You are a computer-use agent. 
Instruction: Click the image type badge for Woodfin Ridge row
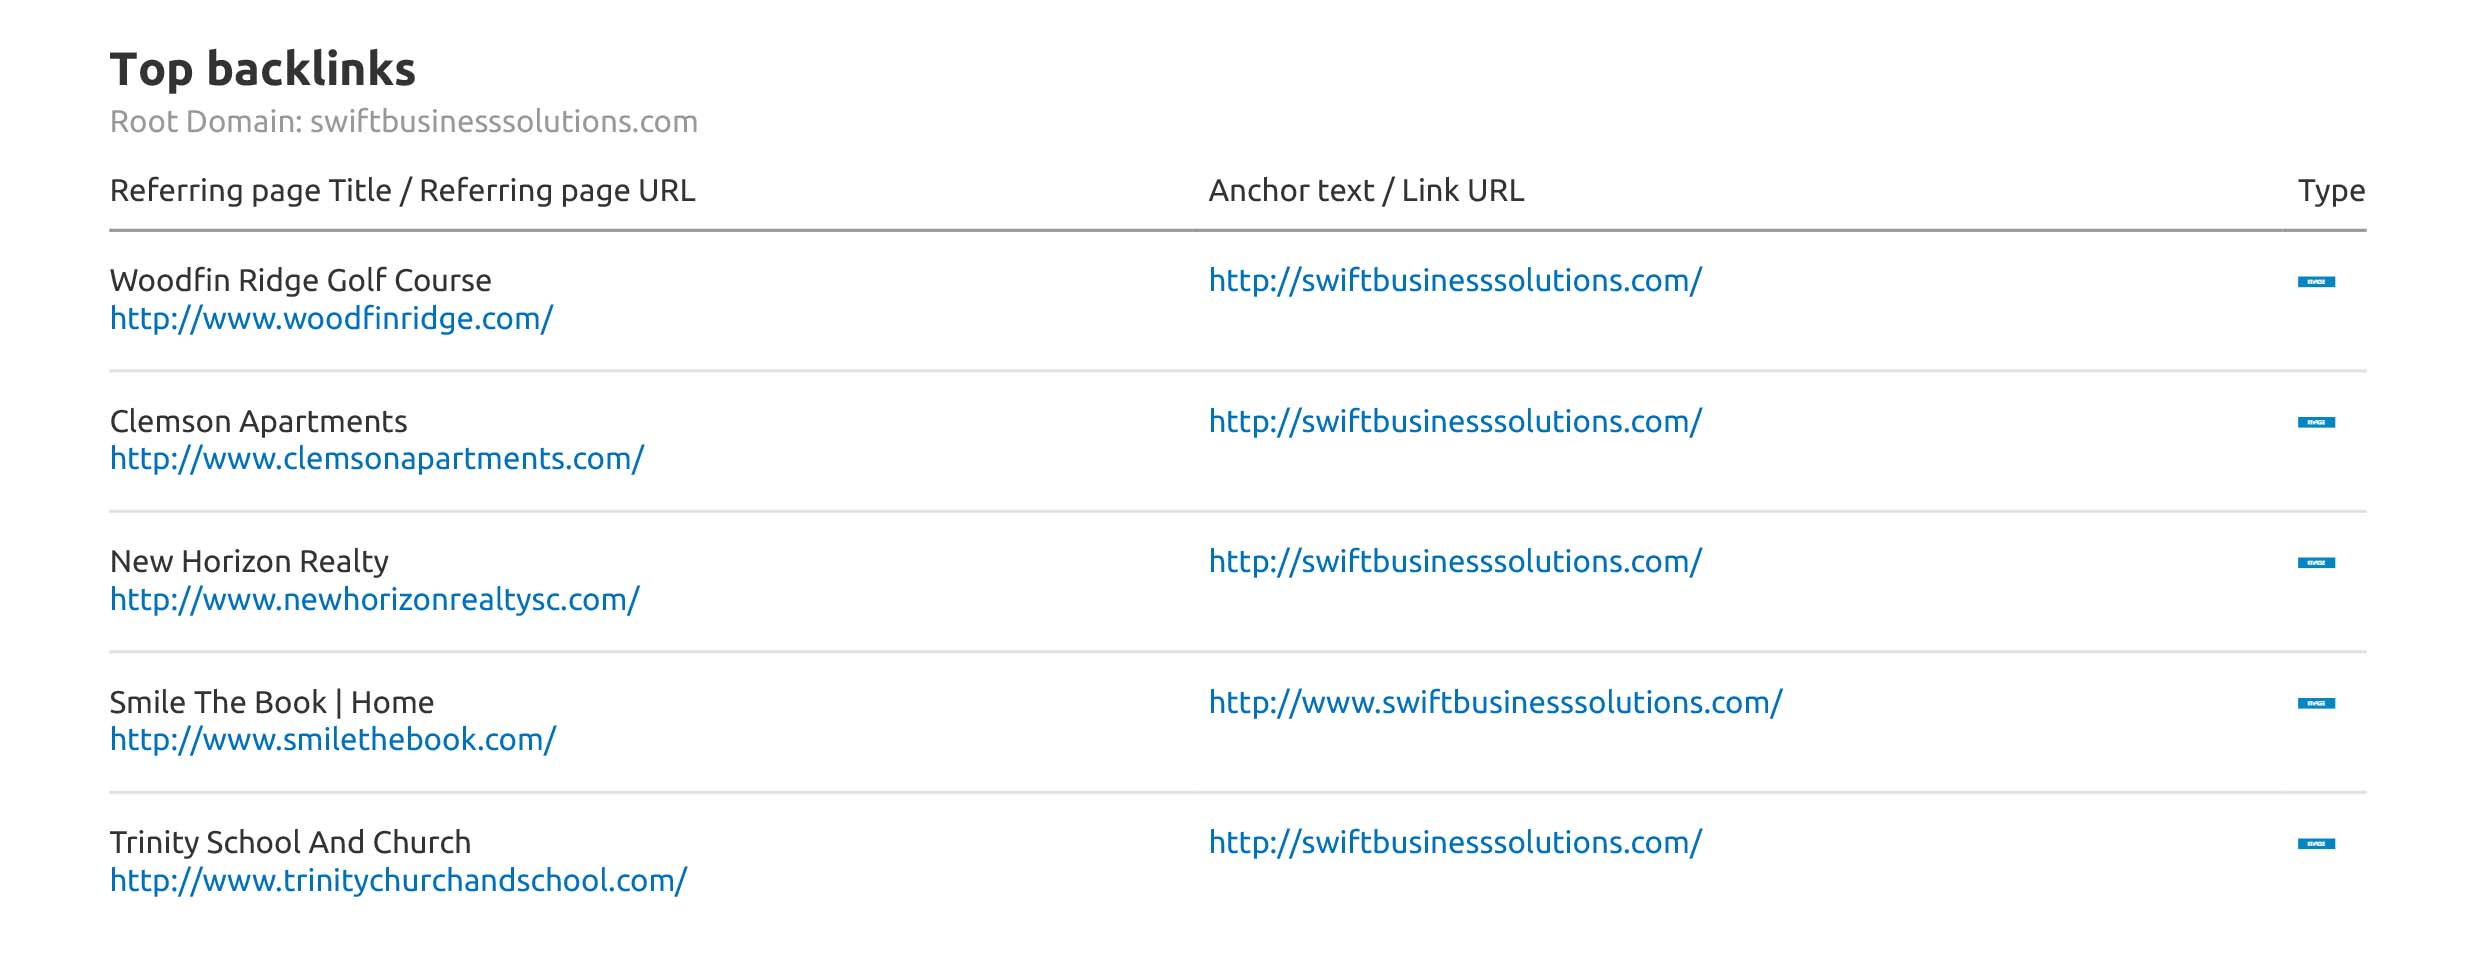[2315, 282]
